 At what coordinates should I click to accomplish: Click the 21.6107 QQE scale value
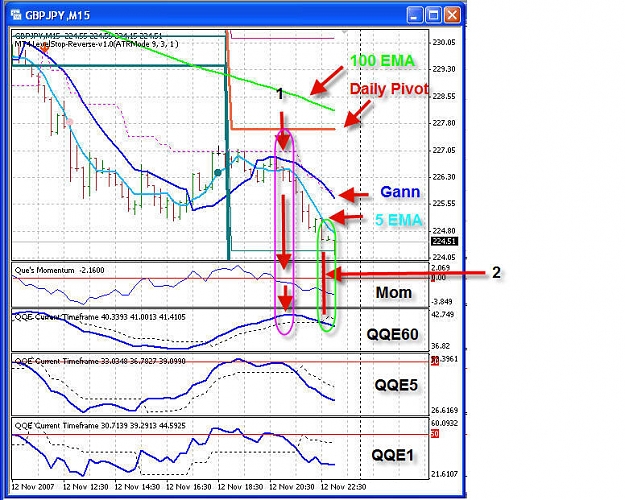tap(444, 474)
